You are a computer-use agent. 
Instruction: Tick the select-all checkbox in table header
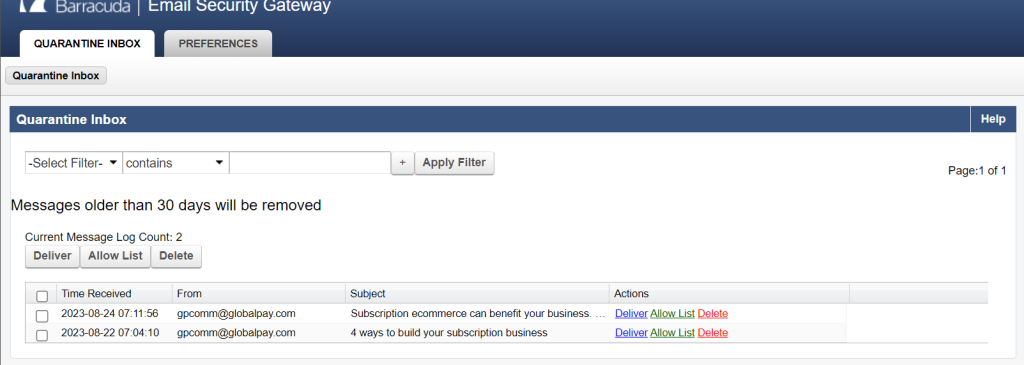[x=42, y=296]
